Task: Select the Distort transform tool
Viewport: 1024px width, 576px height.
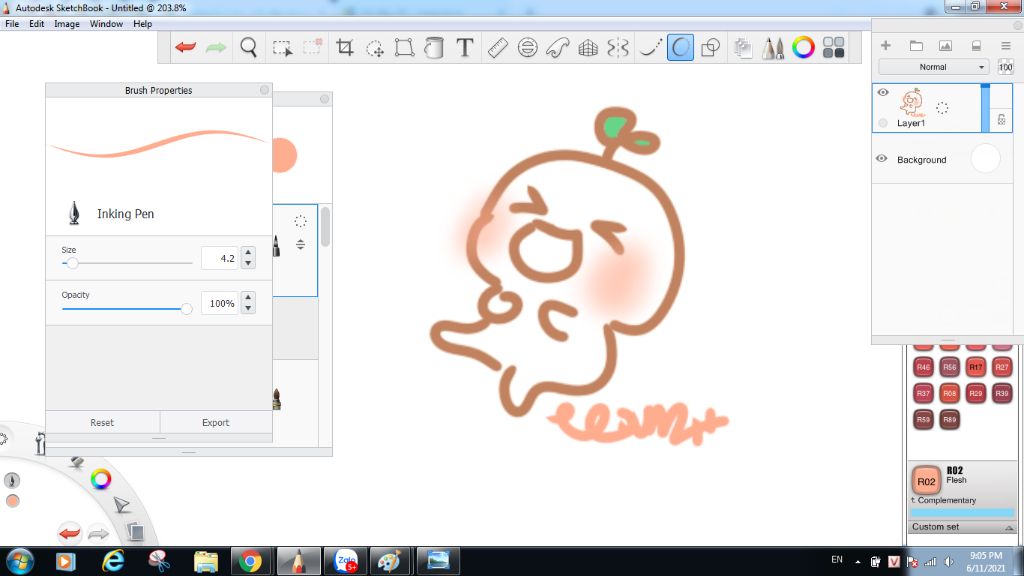Action: click(x=404, y=47)
